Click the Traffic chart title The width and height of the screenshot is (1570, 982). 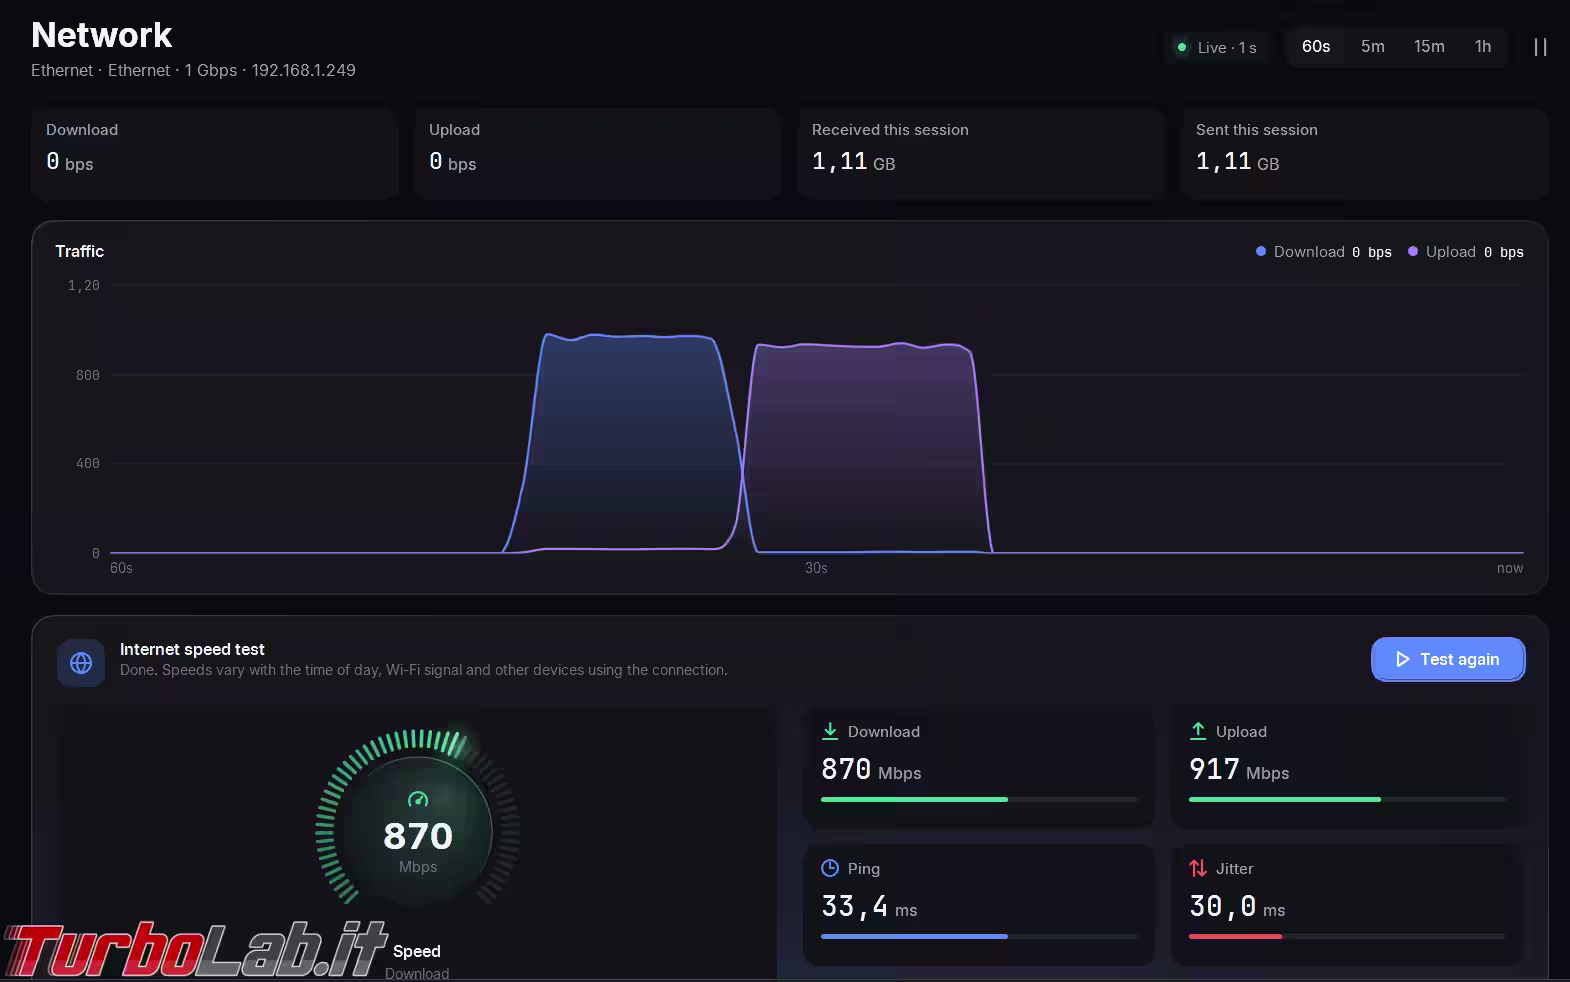tap(79, 251)
